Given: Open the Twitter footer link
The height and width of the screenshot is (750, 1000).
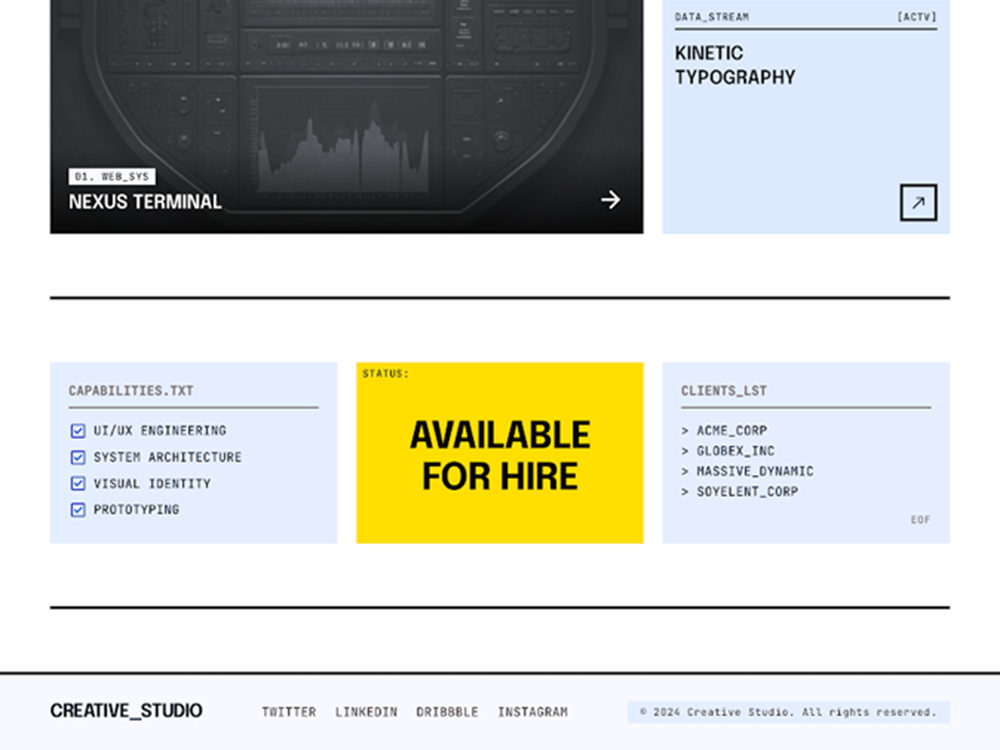Looking at the screenshot, I should click(289, 712).
